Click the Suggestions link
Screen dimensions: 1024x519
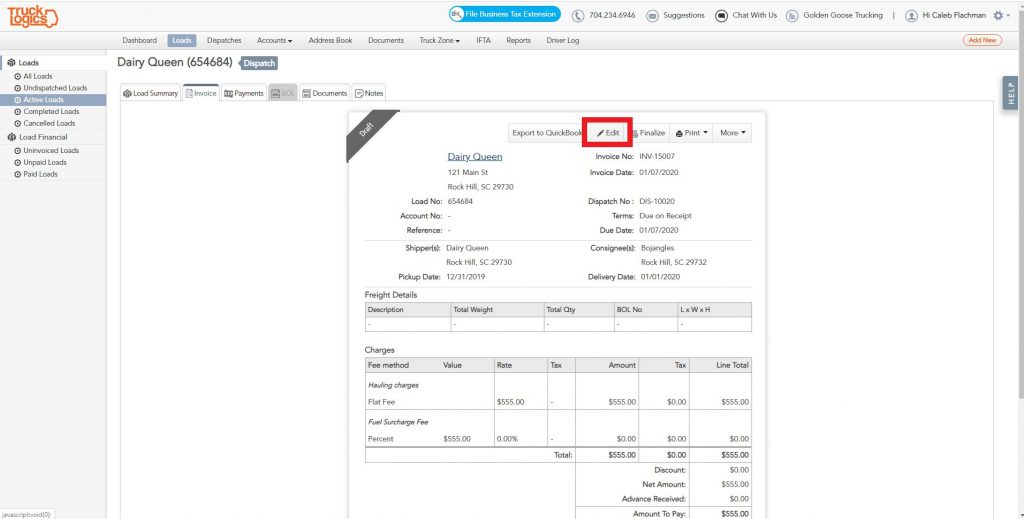pos(684,15)
